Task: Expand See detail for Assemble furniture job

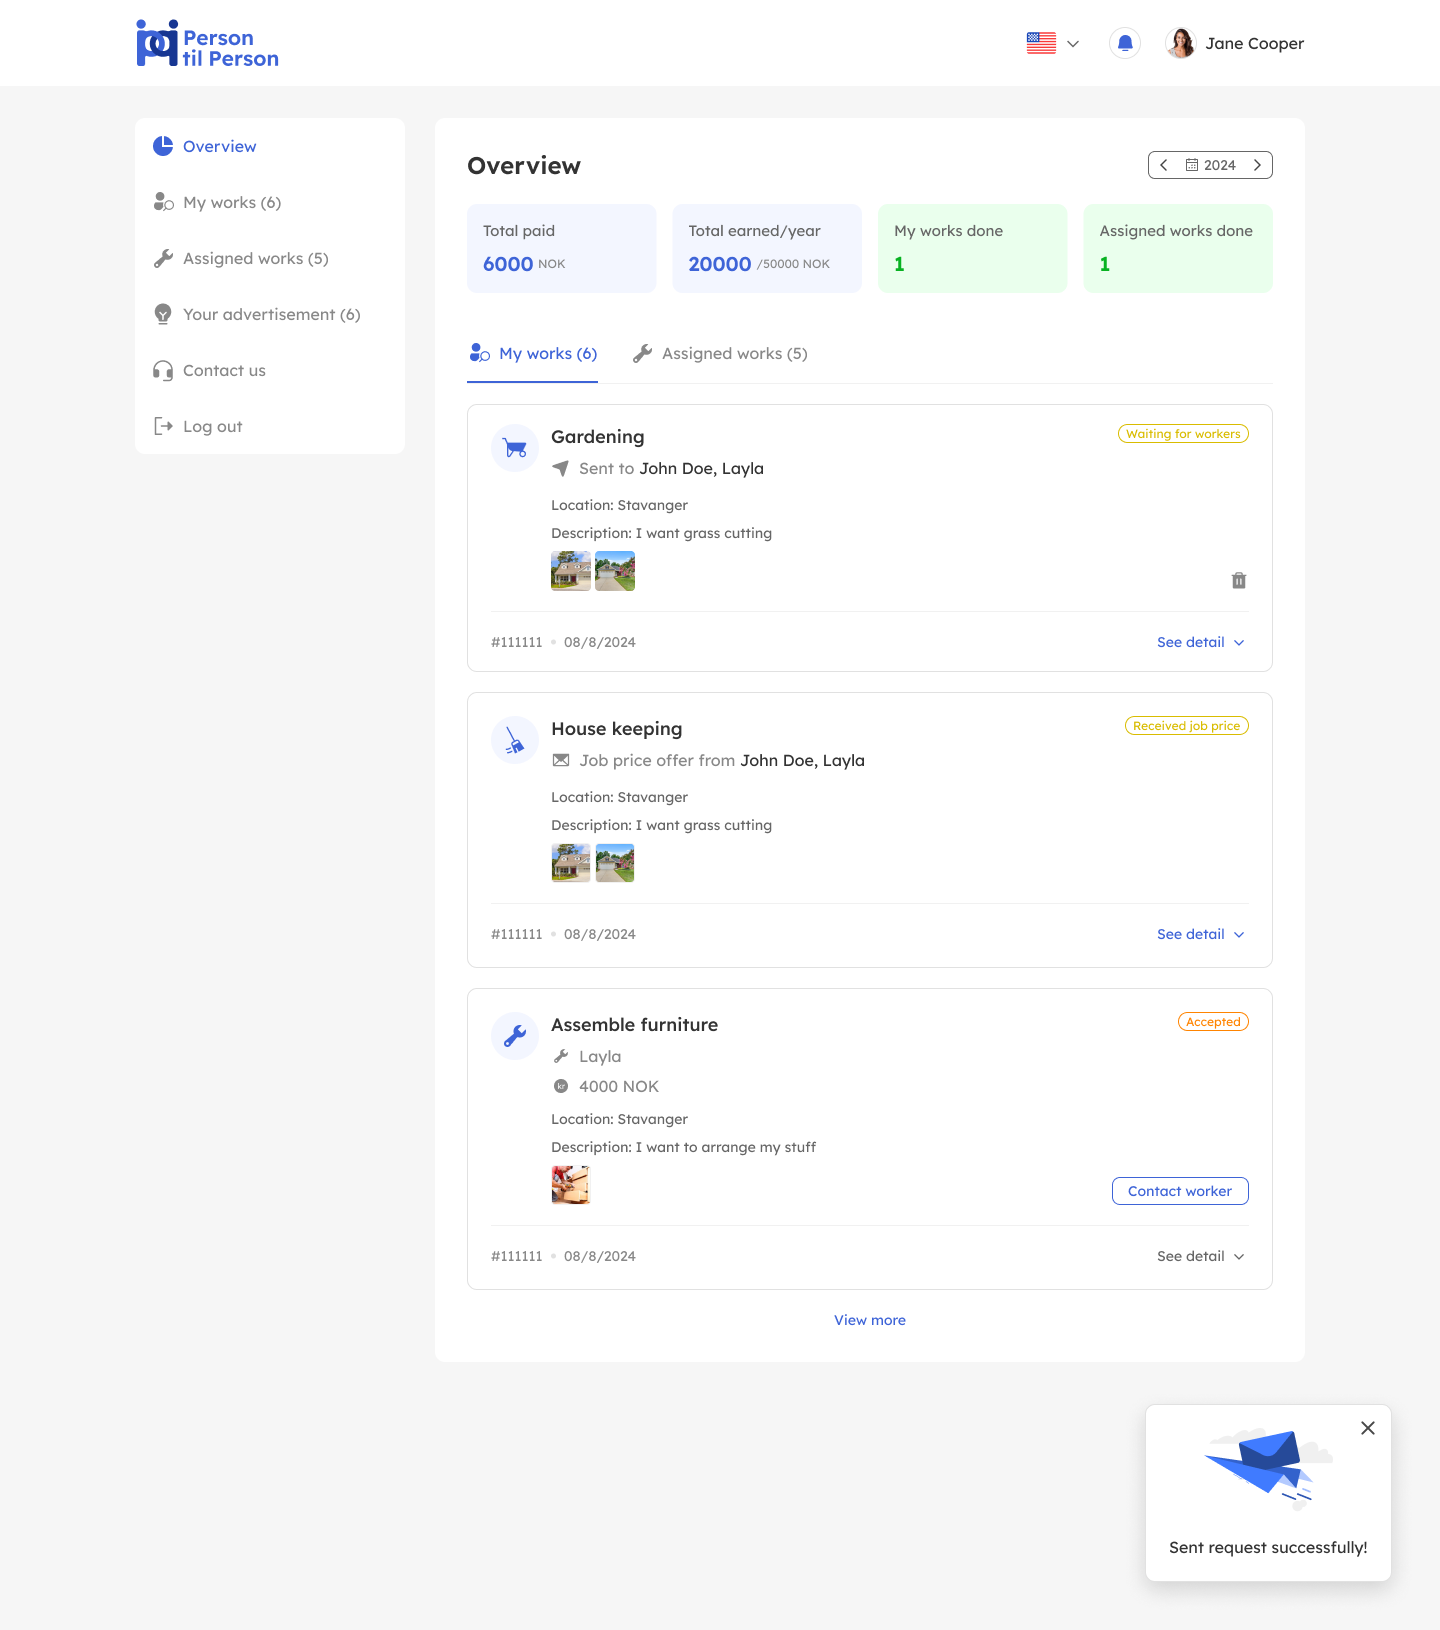Action: 1200,1256
